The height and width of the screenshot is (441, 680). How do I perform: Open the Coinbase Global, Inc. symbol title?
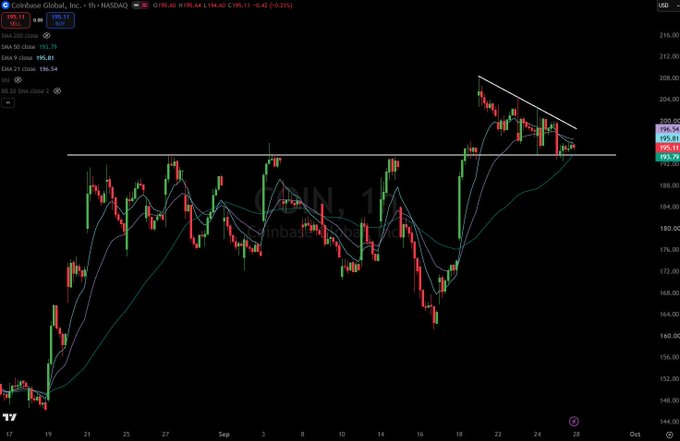(46, 5)
